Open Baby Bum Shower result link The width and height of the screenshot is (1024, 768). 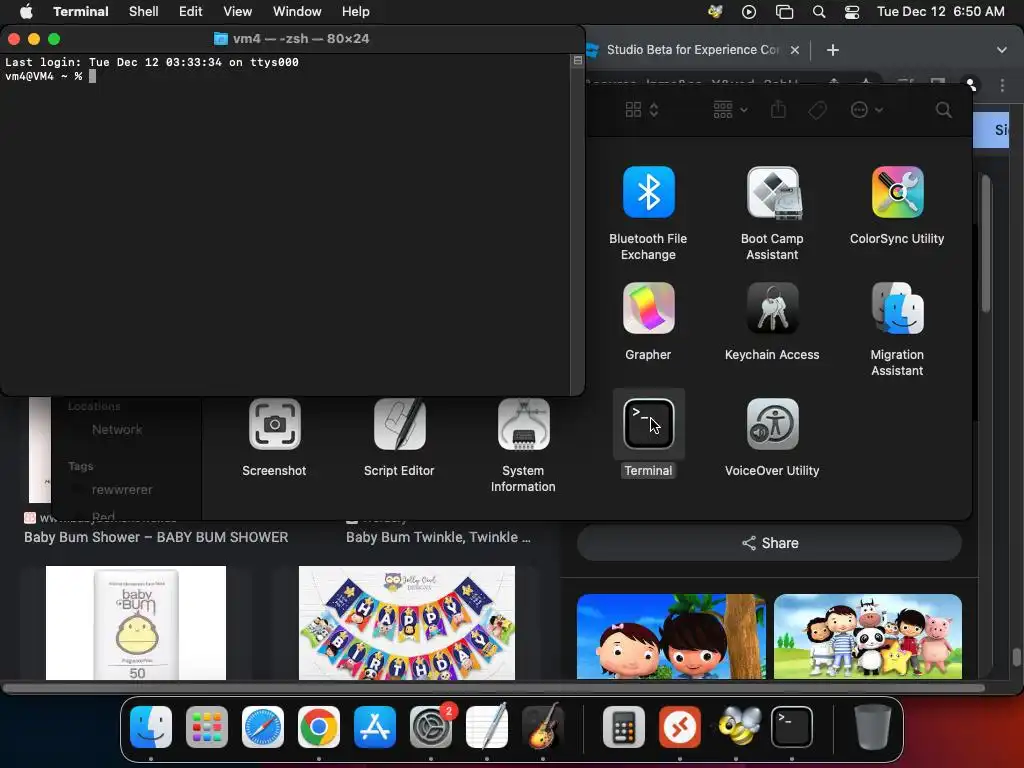(156, 537)
